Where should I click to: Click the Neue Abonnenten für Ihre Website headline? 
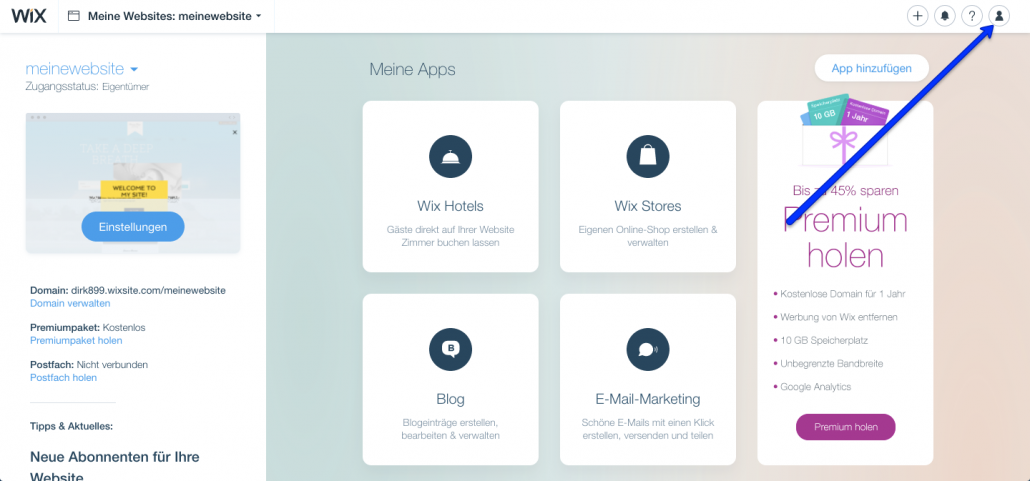(115, 467)
